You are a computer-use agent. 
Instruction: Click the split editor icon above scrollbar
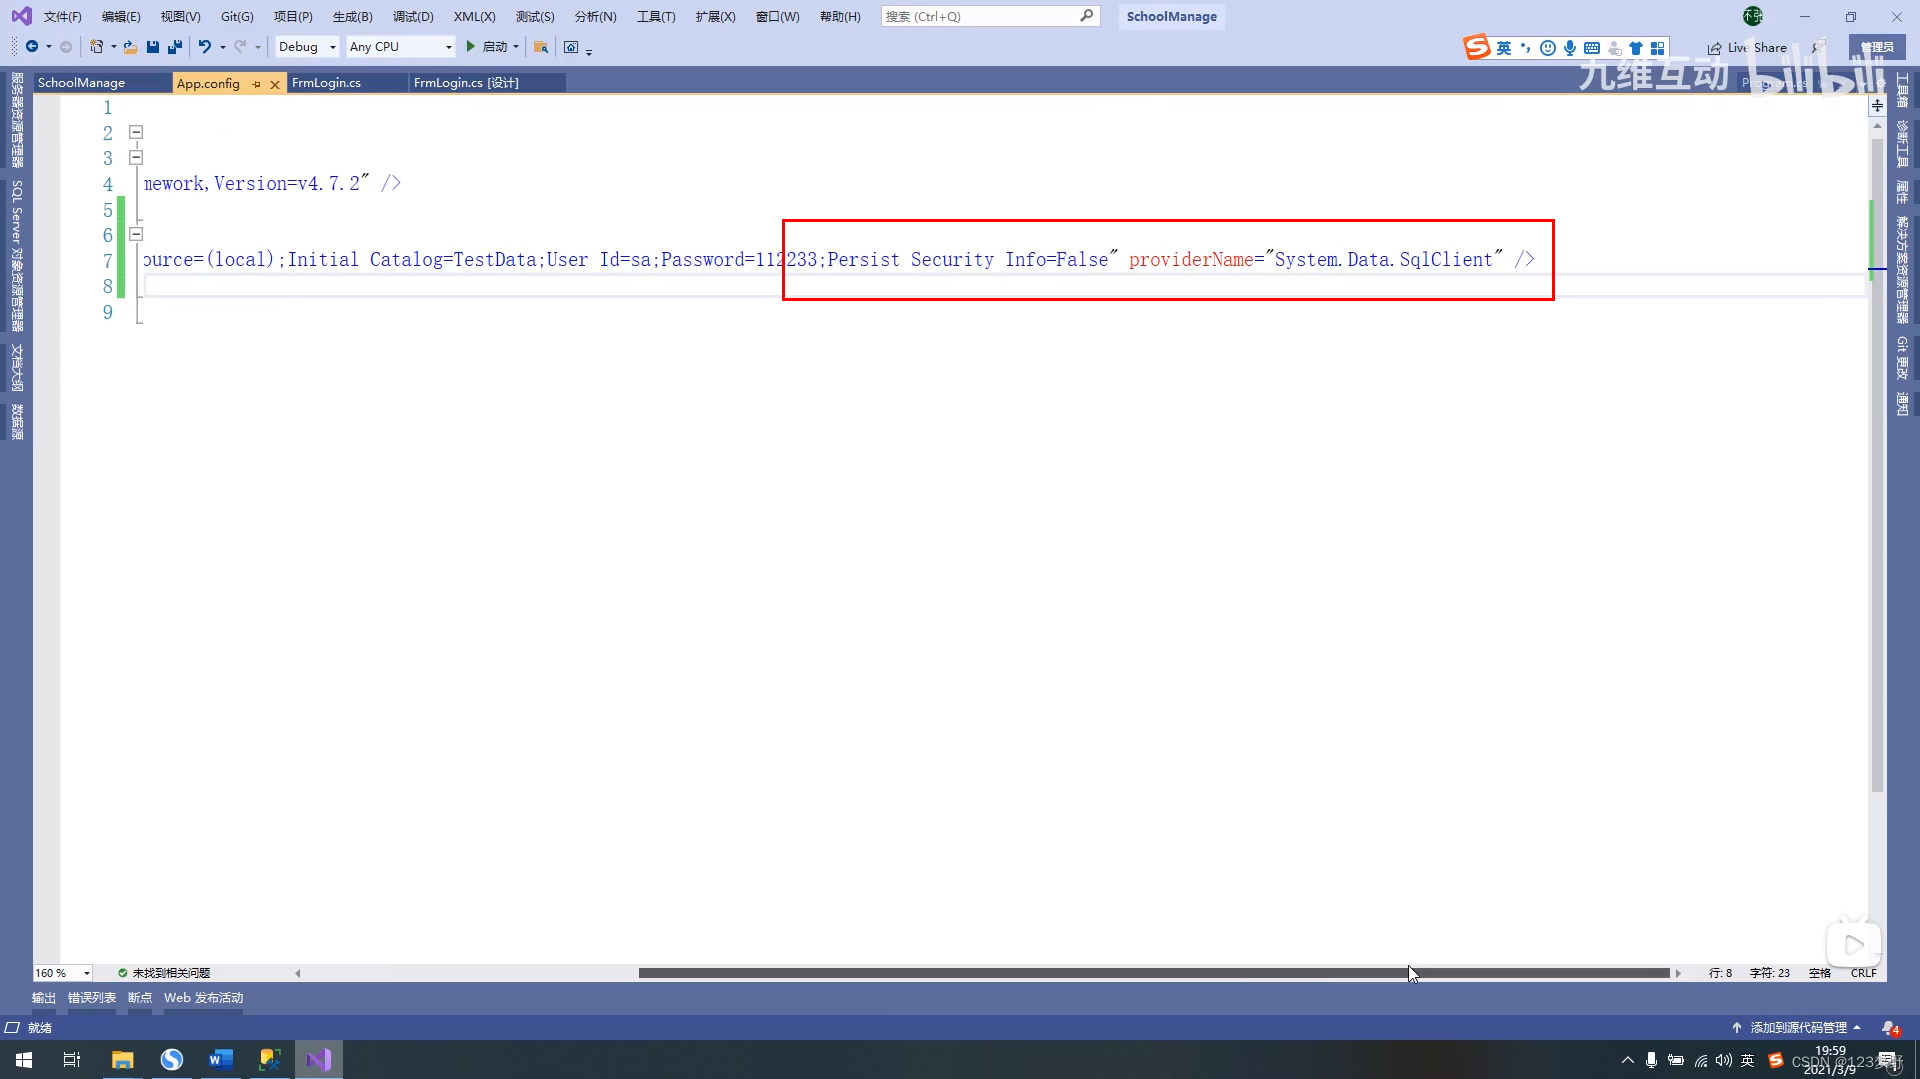click(x=1877, y=105)
